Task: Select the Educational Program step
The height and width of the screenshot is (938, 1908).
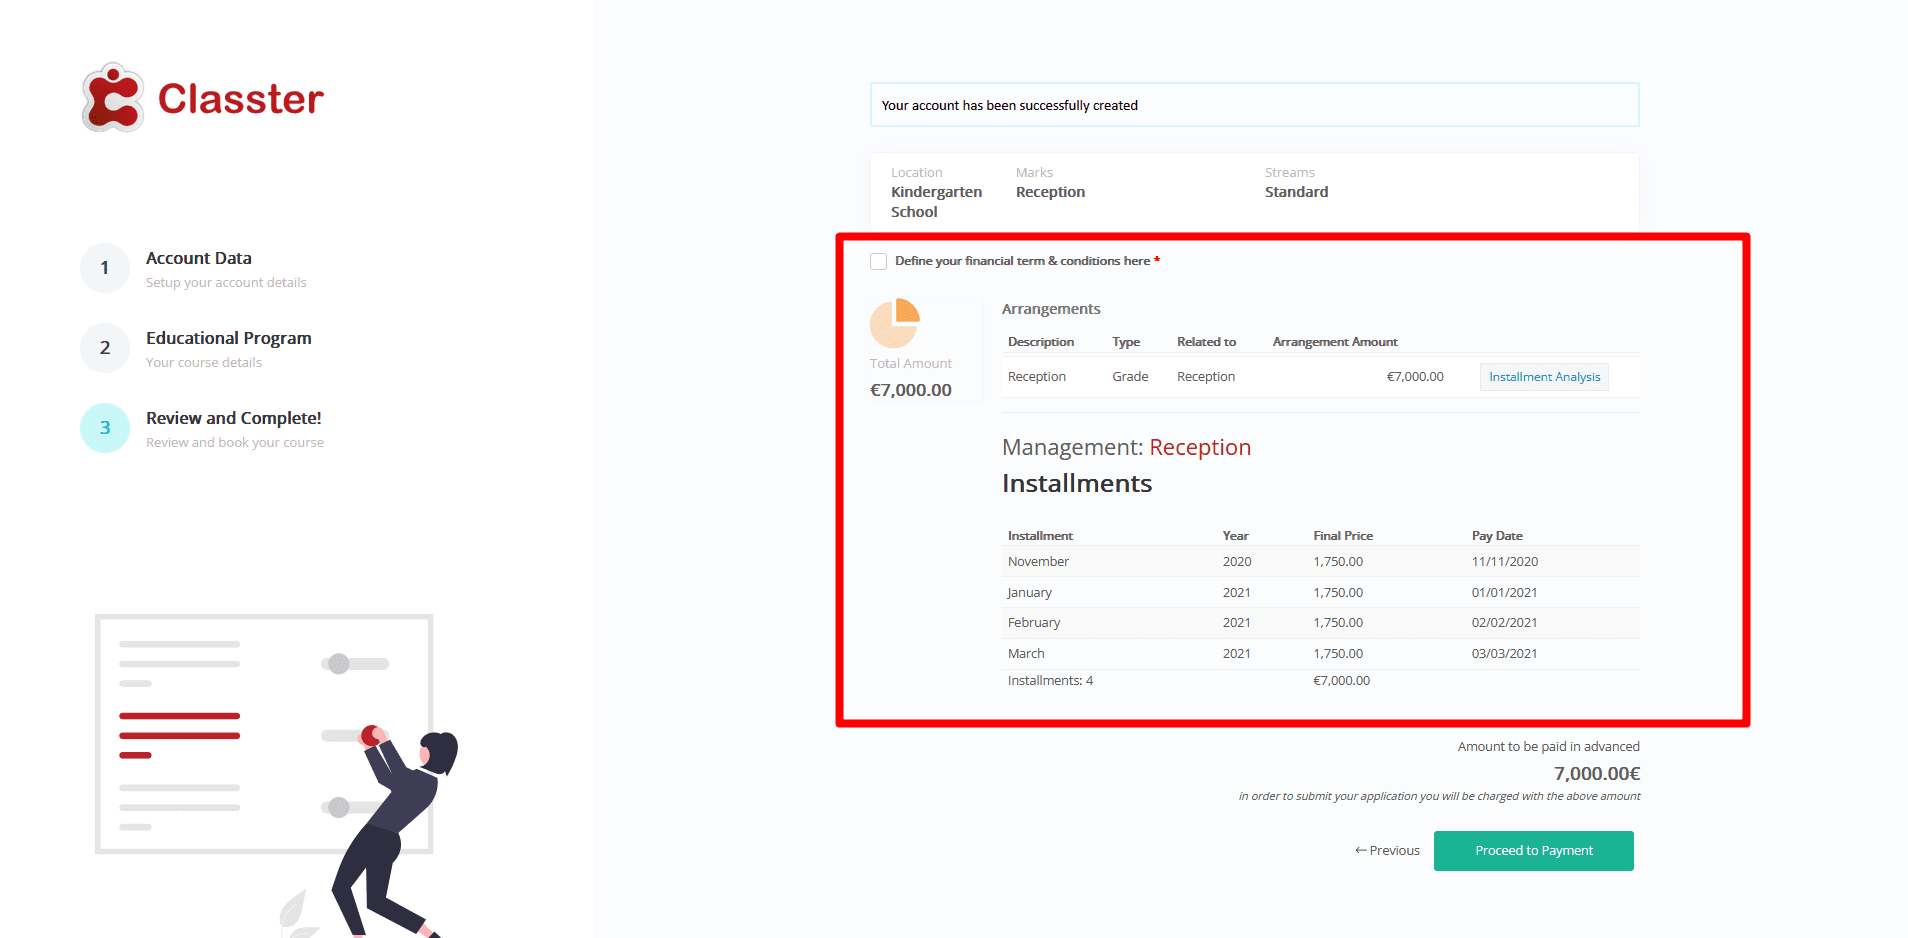Action: pos(229,338)
